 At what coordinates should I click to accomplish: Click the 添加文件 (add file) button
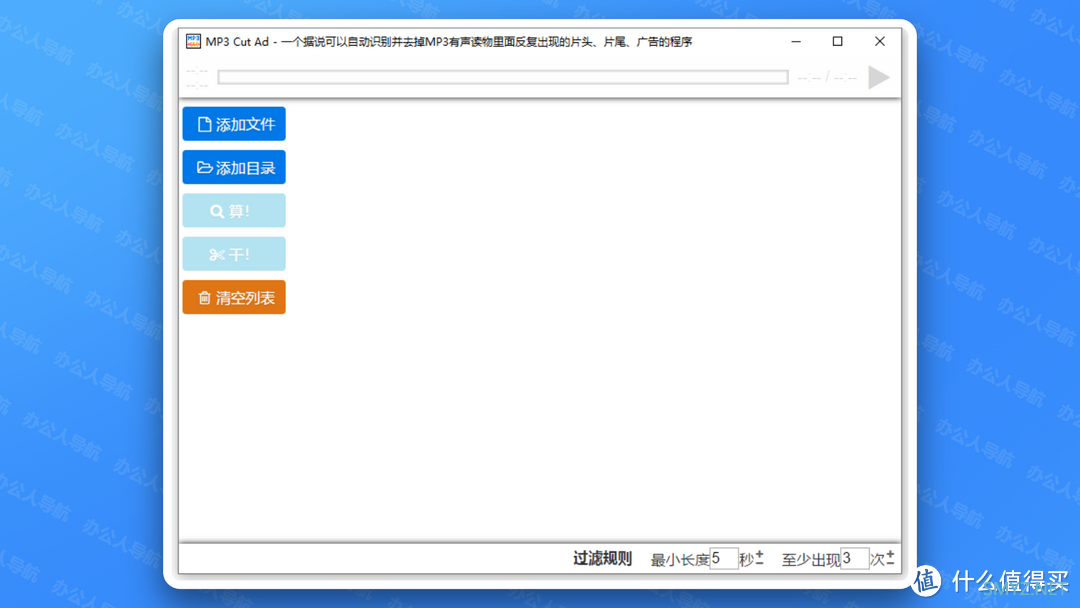(x=234, y=124)
